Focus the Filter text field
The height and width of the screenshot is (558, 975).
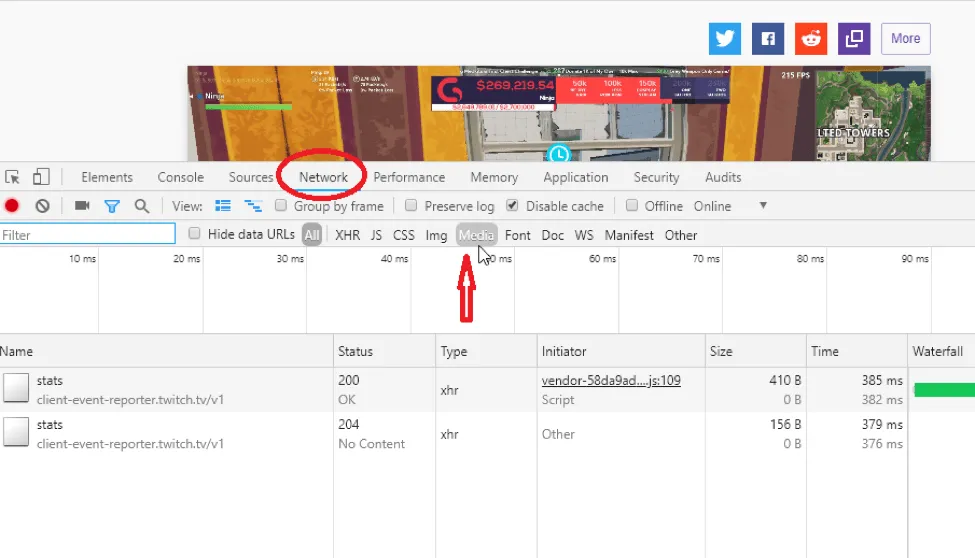tap(88, 235)
